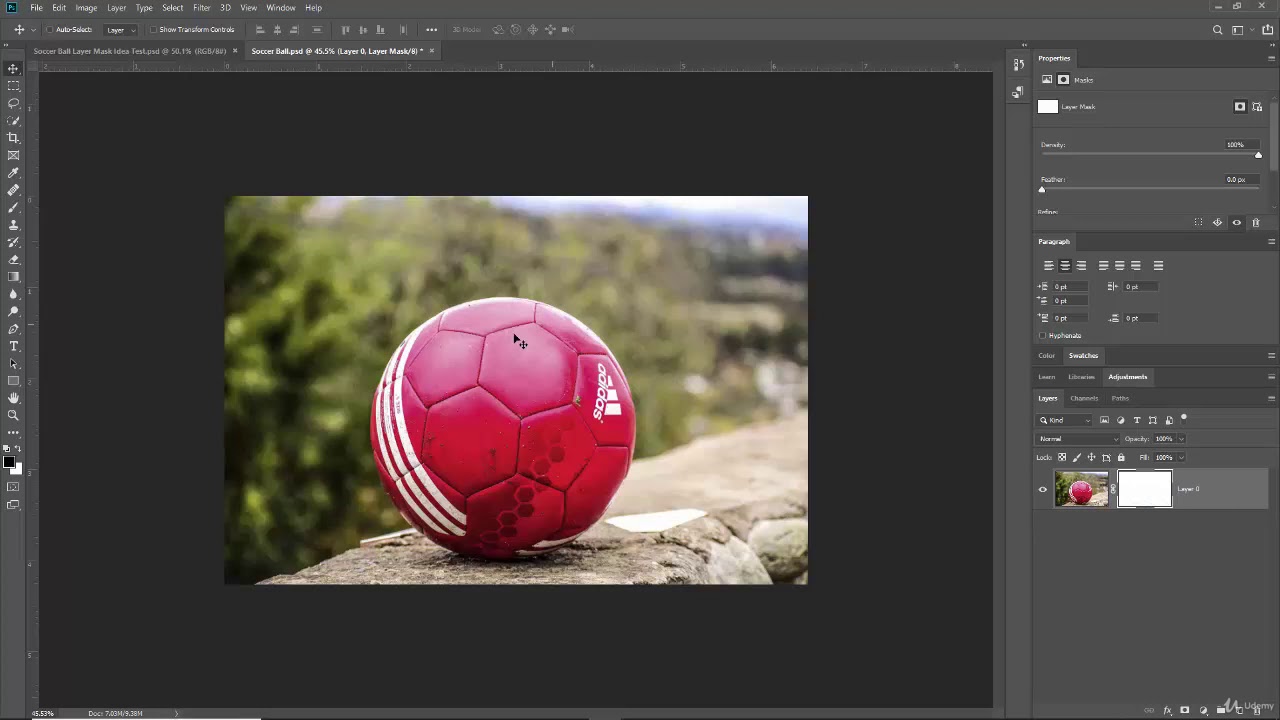Select the Zoom tool in the toolbar
This screenshot has width=1280, height=720.
point(13,415)
